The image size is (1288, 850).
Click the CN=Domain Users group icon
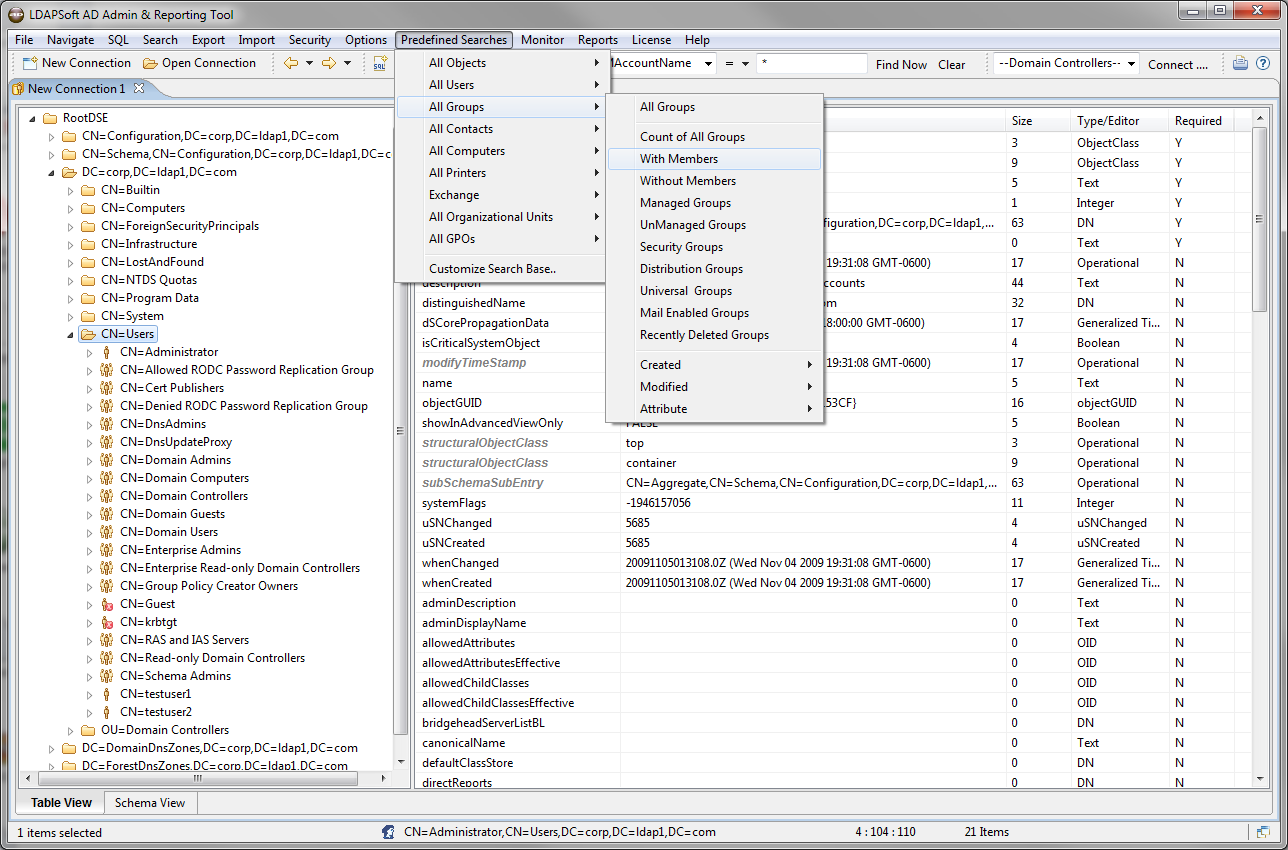(106, 532)
